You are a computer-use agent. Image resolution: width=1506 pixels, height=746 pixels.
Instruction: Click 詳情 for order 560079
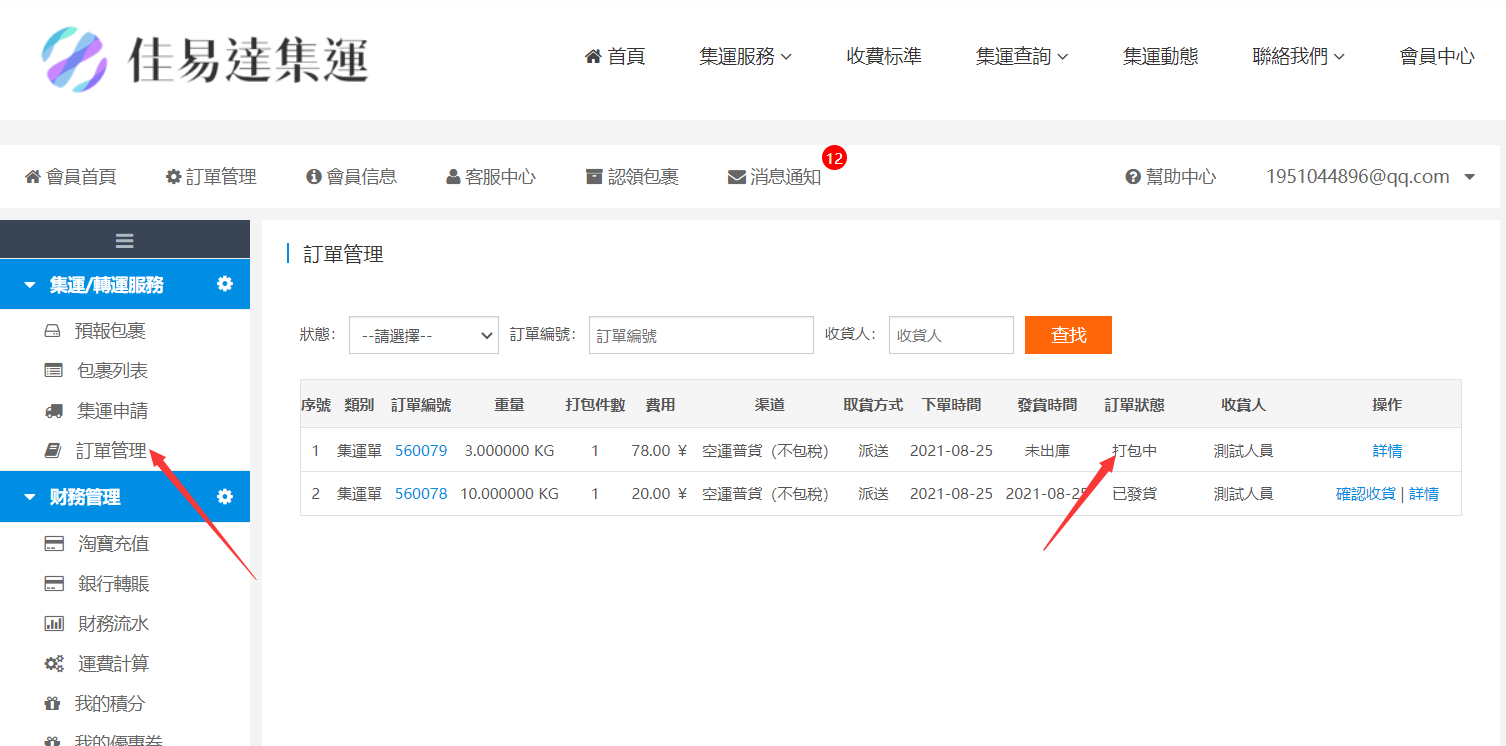(1387, 450)
